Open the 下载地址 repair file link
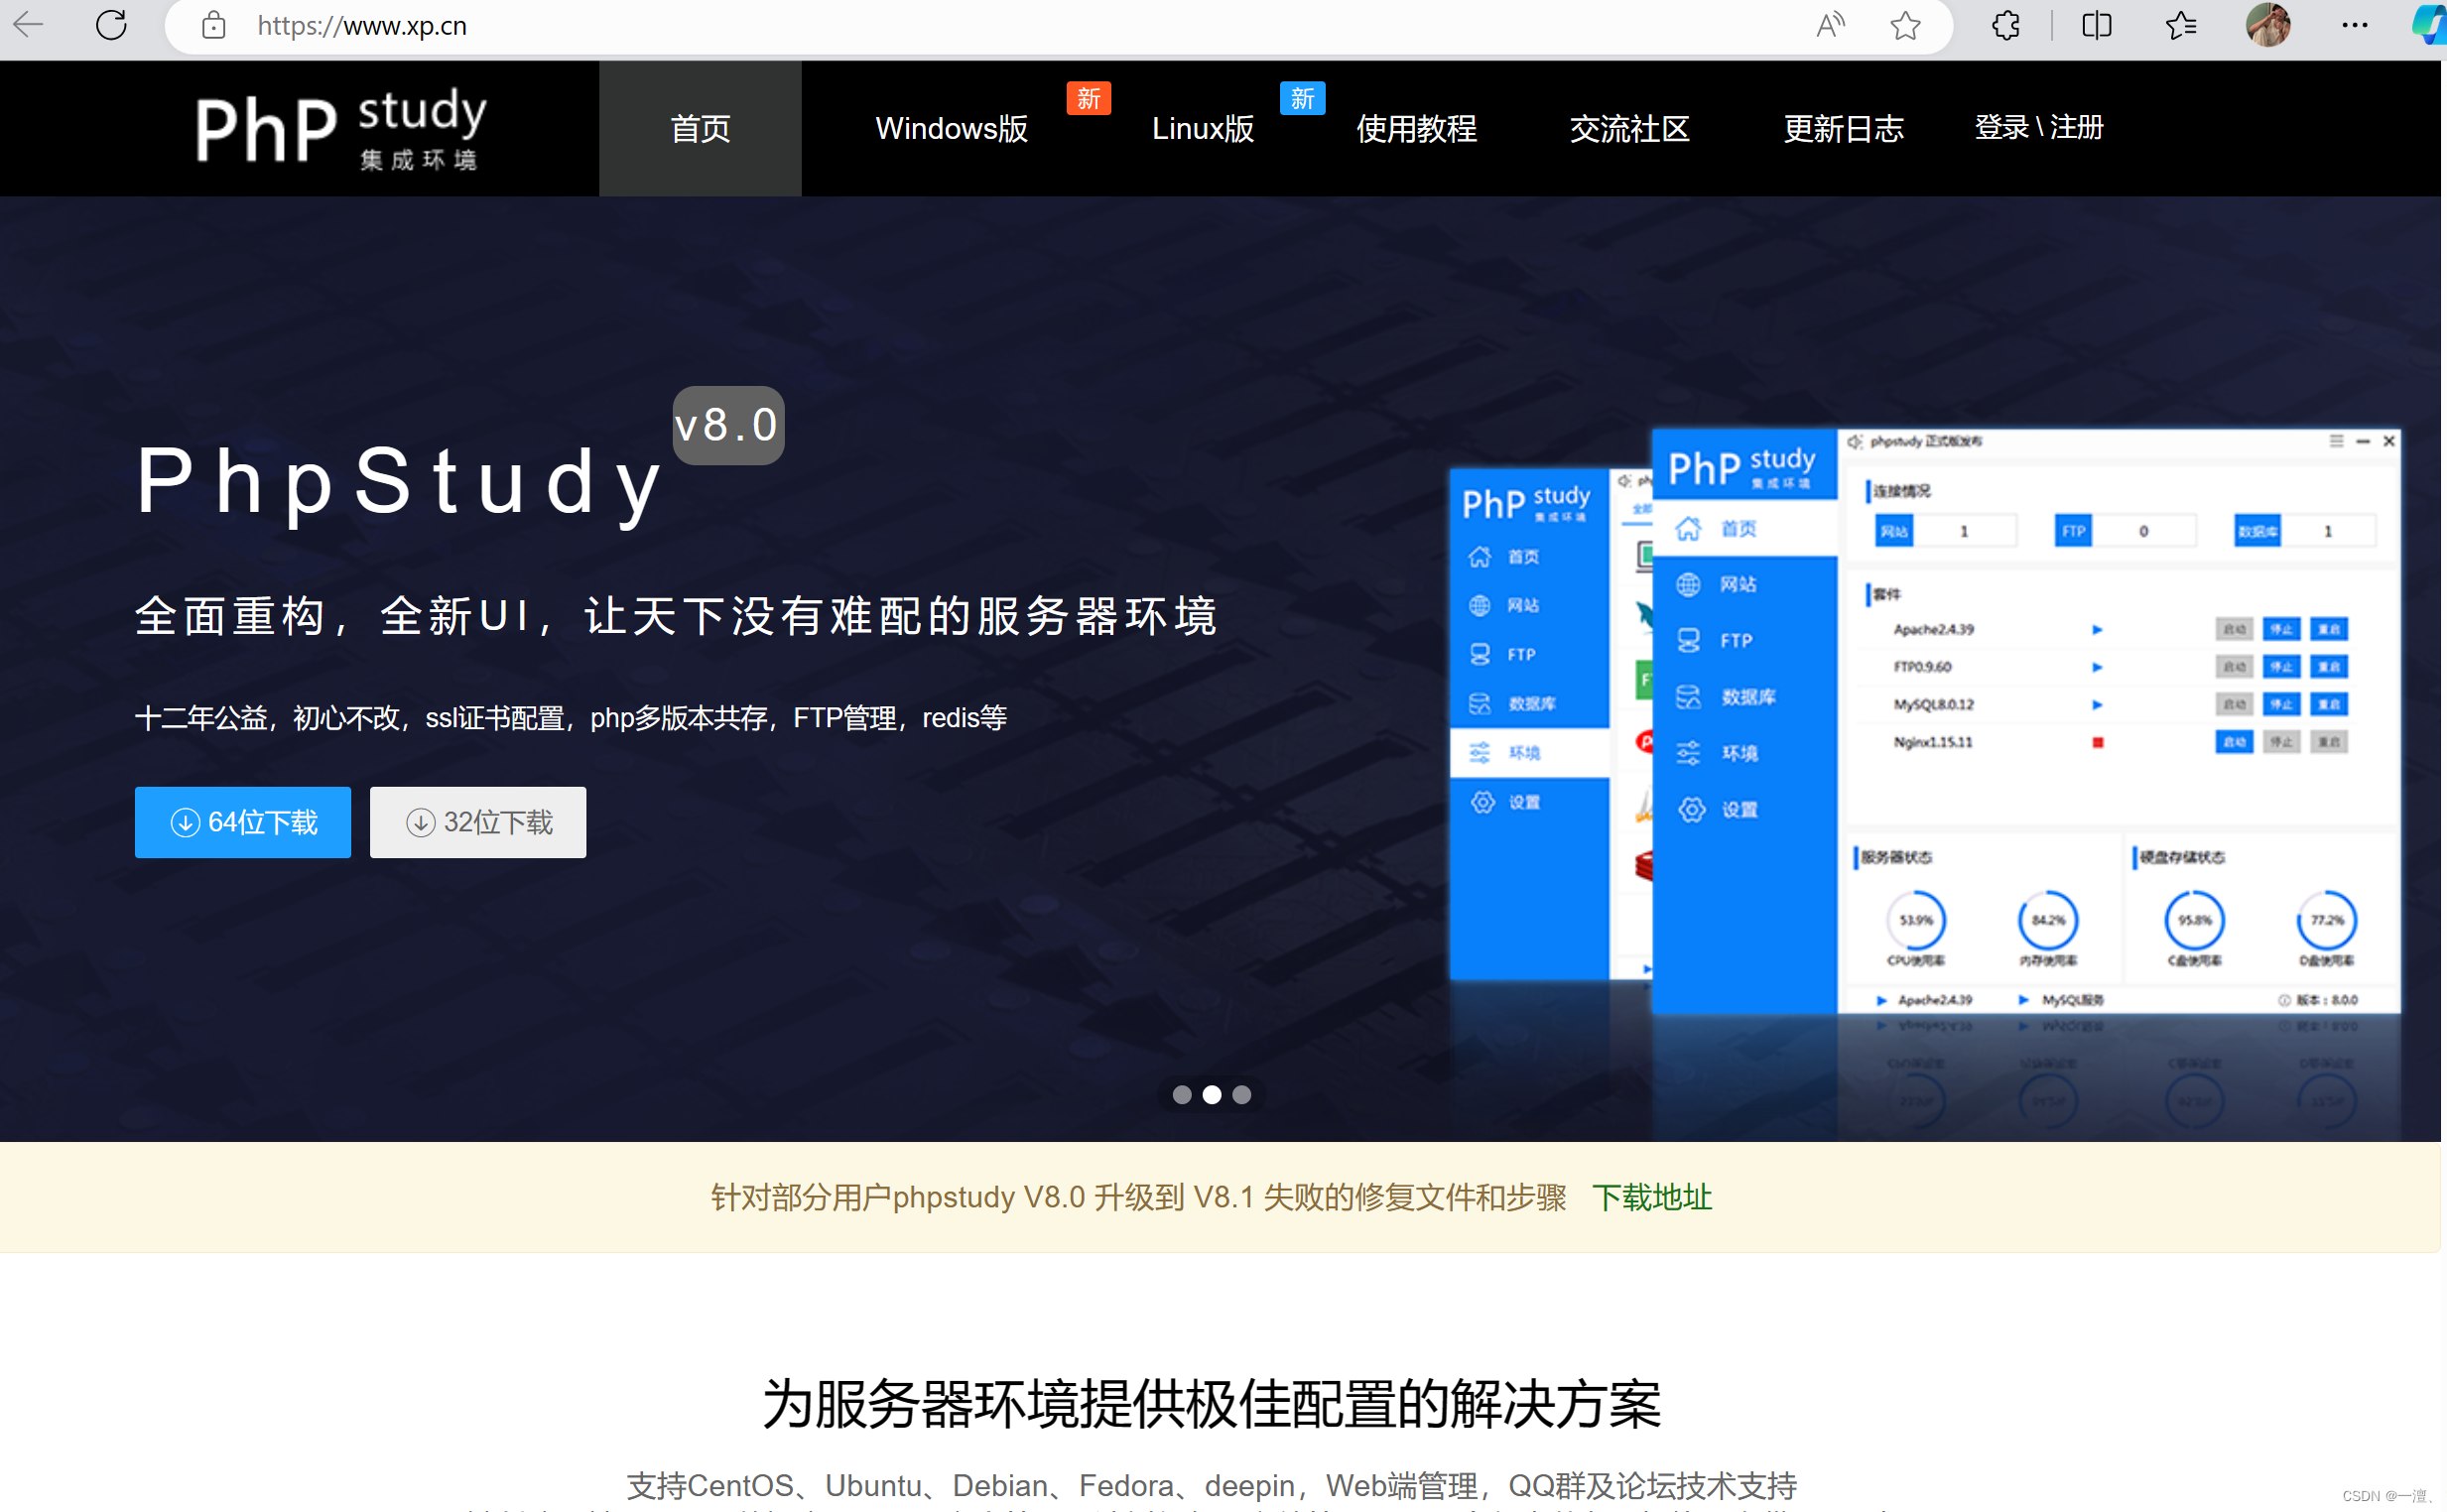 (1652, 1198)
